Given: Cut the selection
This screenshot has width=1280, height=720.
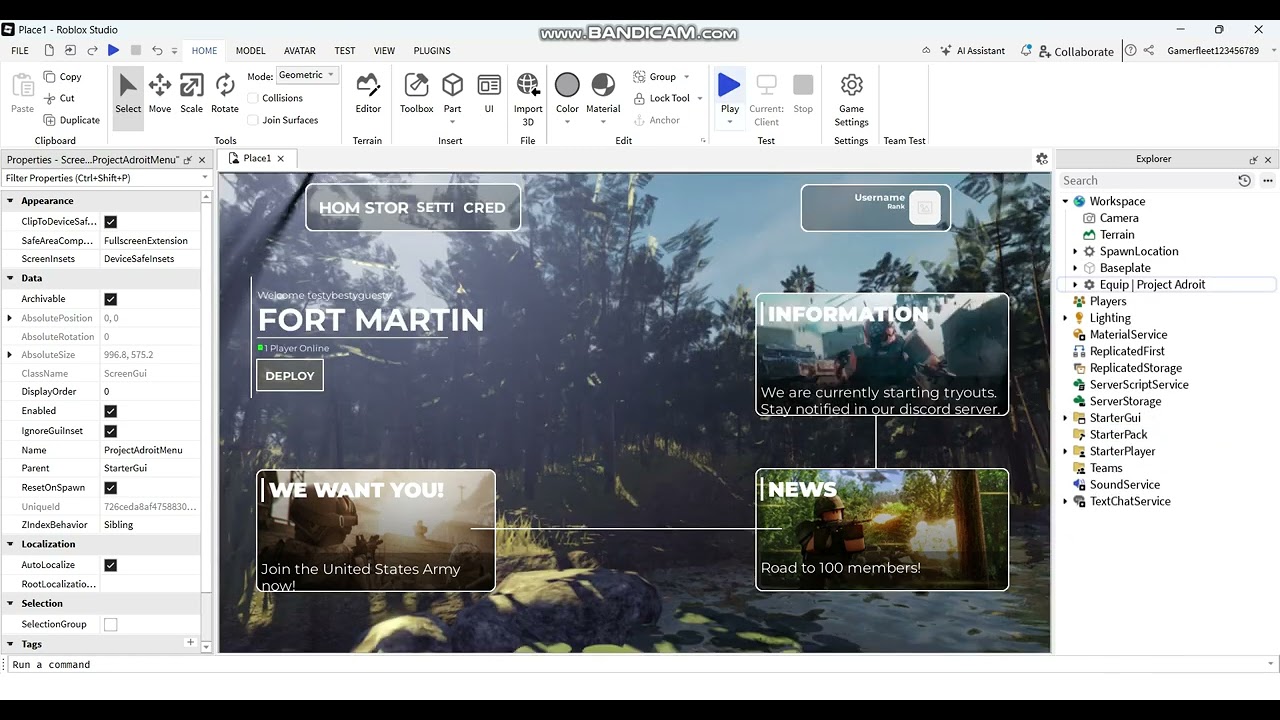Looking at the screenshot, I should coord(59,98).
